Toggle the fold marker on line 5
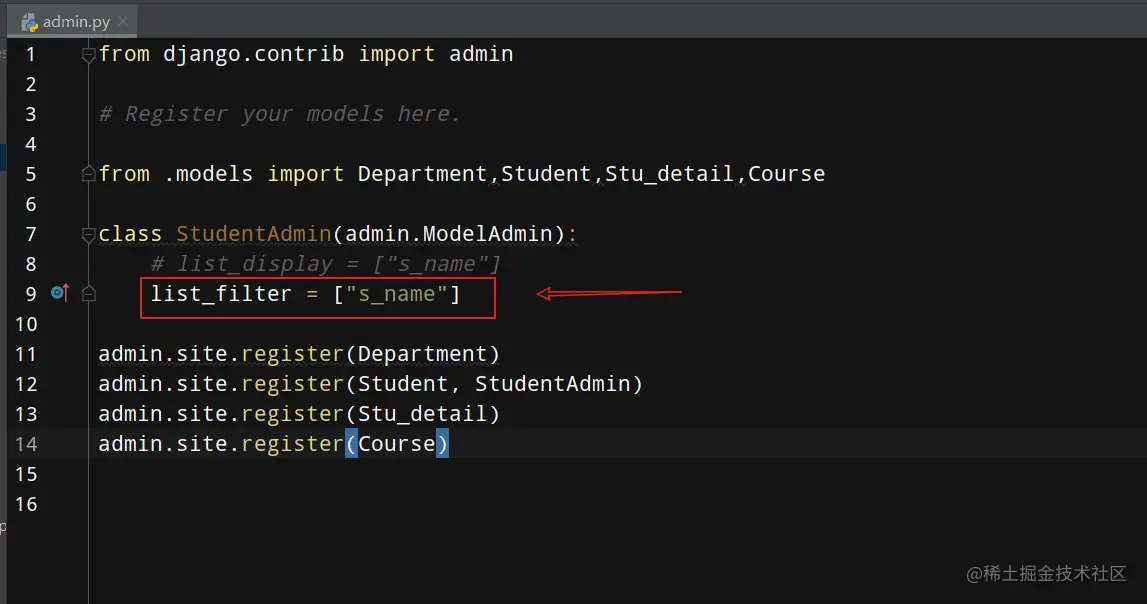Image resolution: width=1147 pixels, height=604 pixels. [x=89, y=174]
